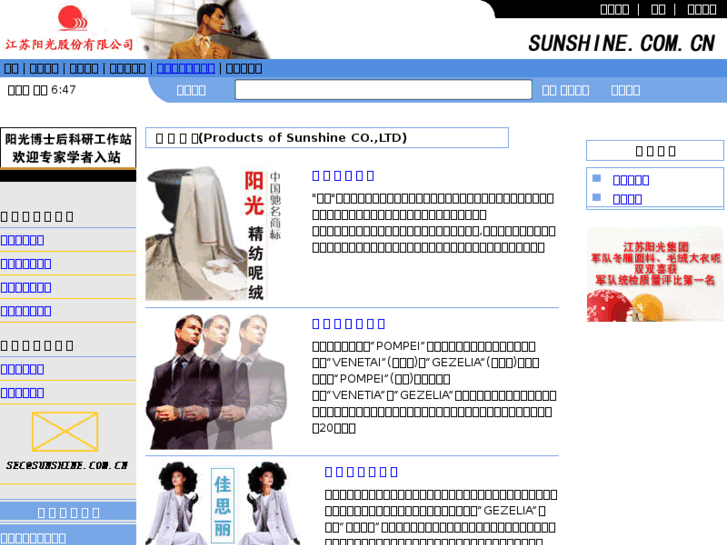Open the 阳光 精纺呢绒 wool fabric product image
Image resolution: width=727 pixels, height=545 pixels.
214,233
